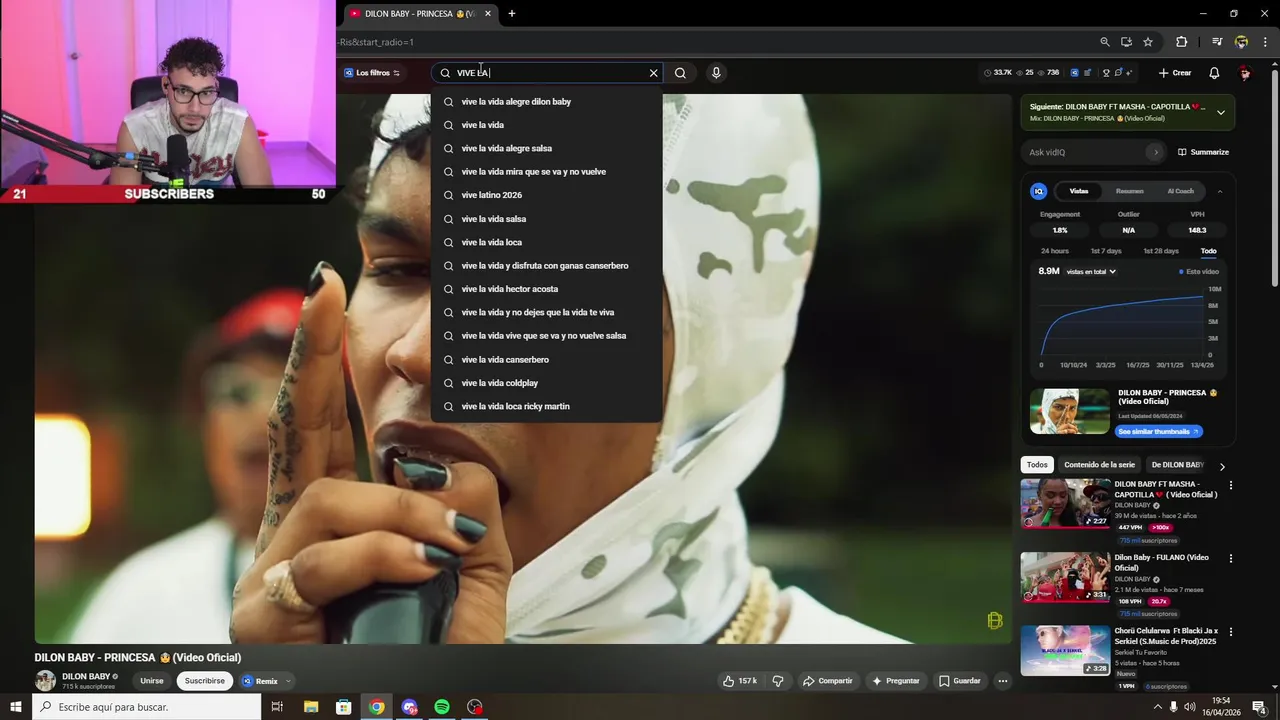Select the 24 hours range

pos(1054,251)
